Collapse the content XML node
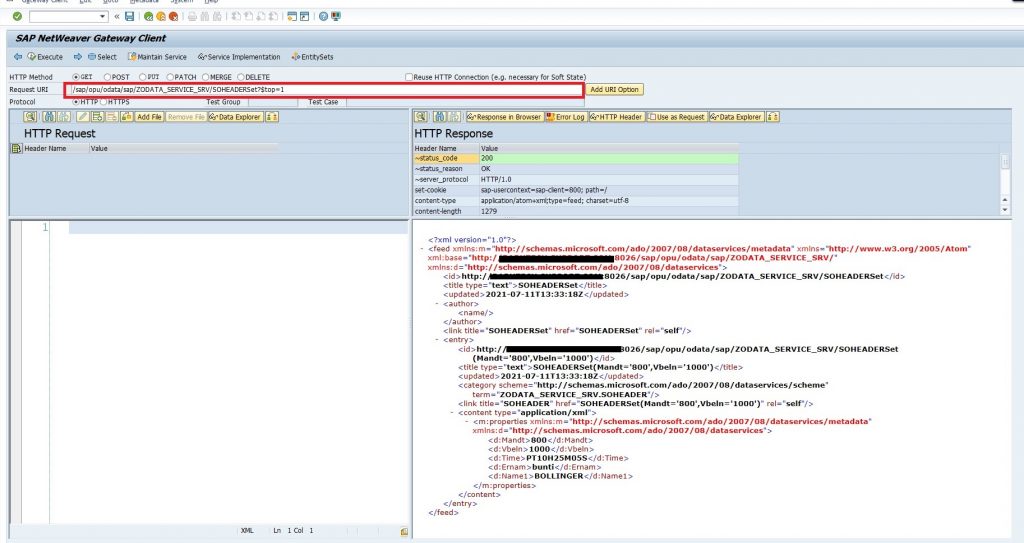Viewport: 1024px width, 543px height. tap(452, 413)
